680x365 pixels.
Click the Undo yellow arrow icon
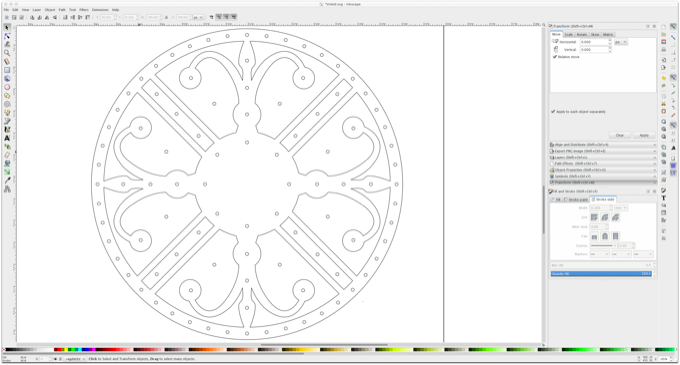pyautogui.click(x=664, y=78)
